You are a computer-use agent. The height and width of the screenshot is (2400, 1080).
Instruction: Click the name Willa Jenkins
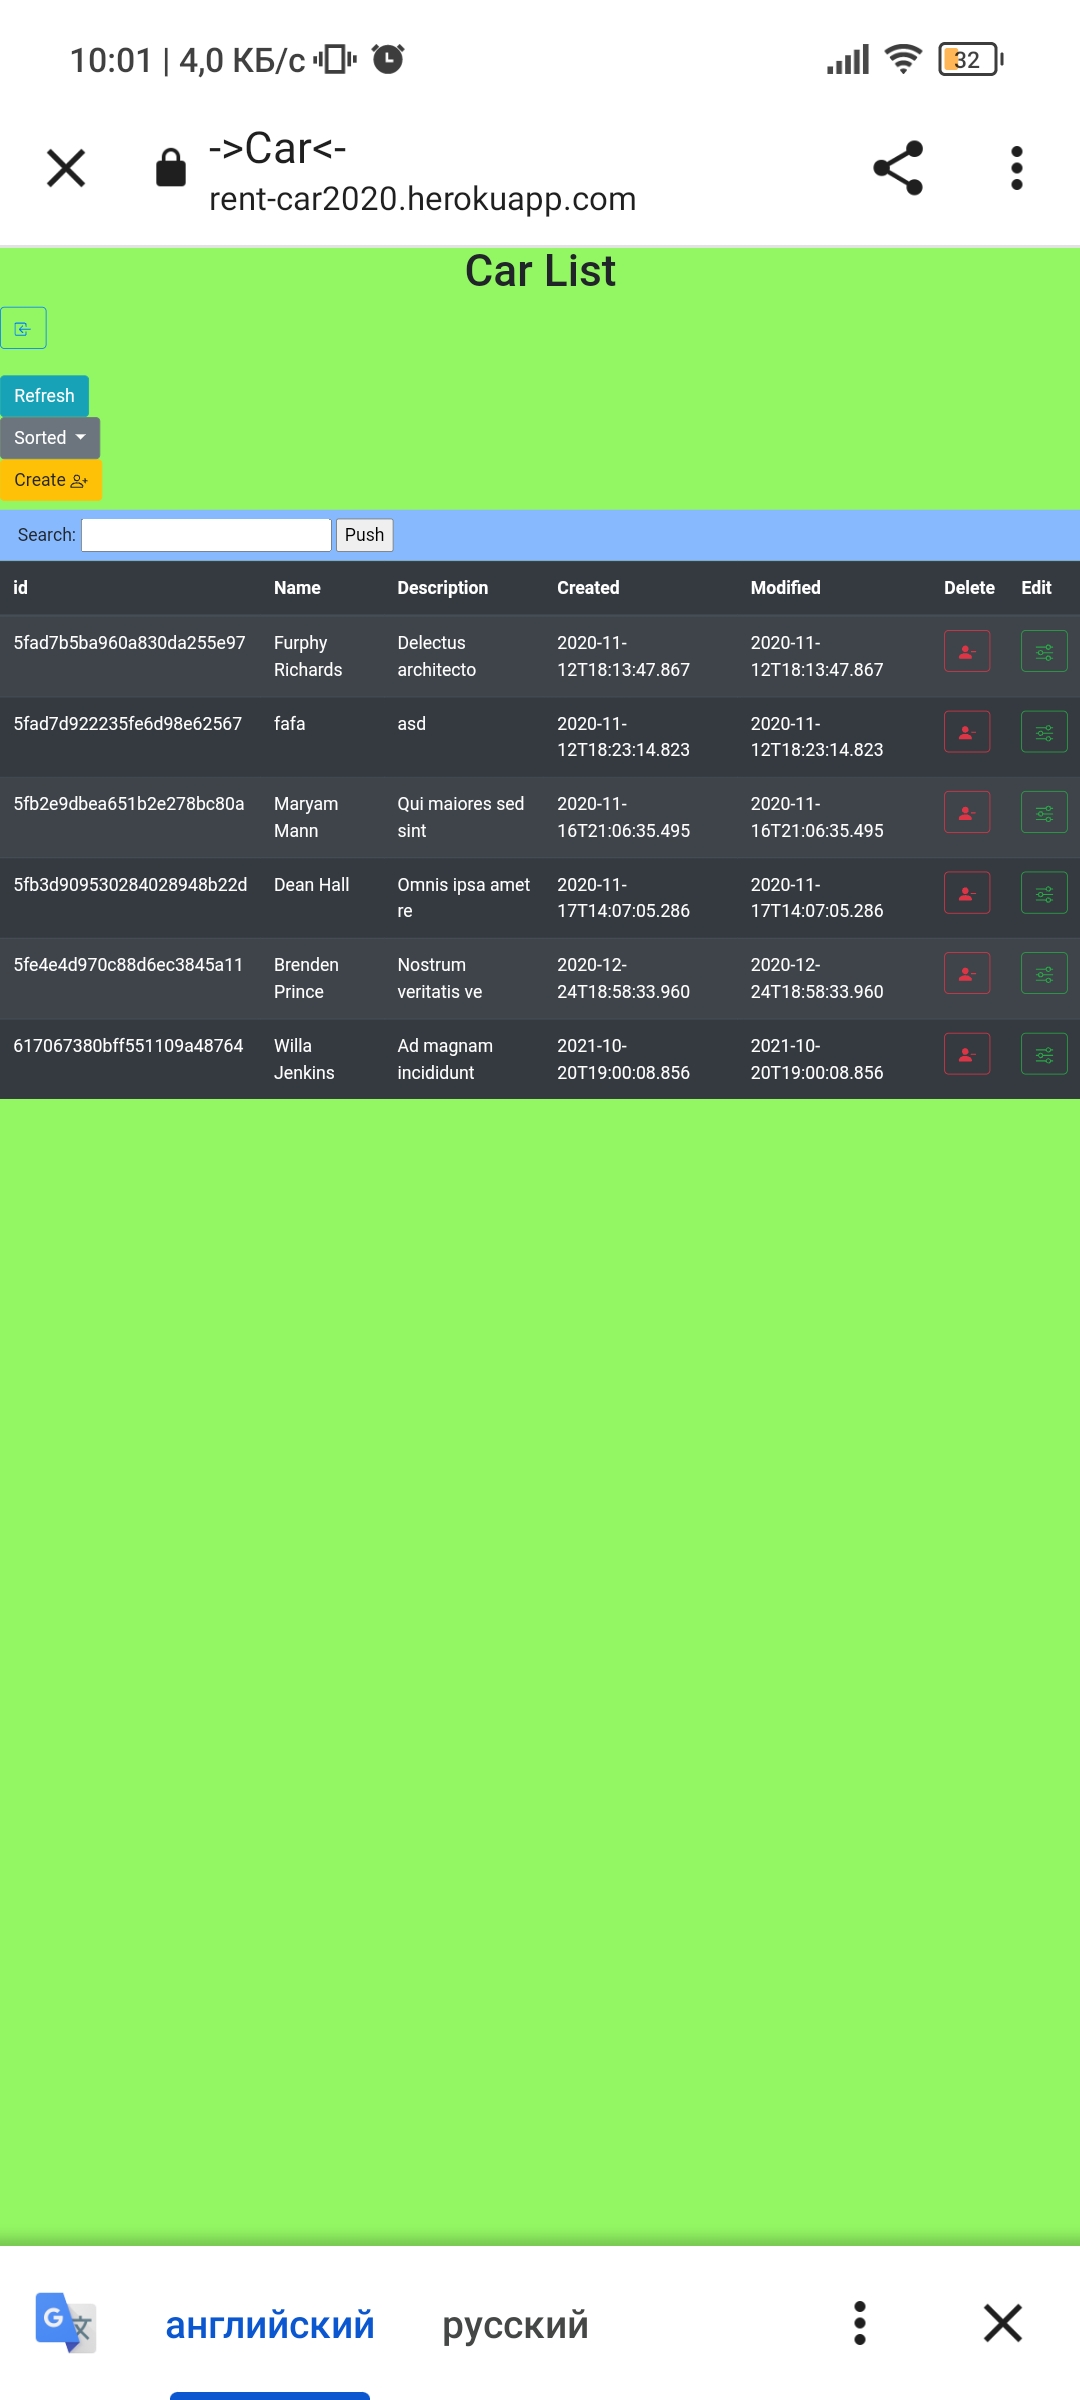(304, 1059)
